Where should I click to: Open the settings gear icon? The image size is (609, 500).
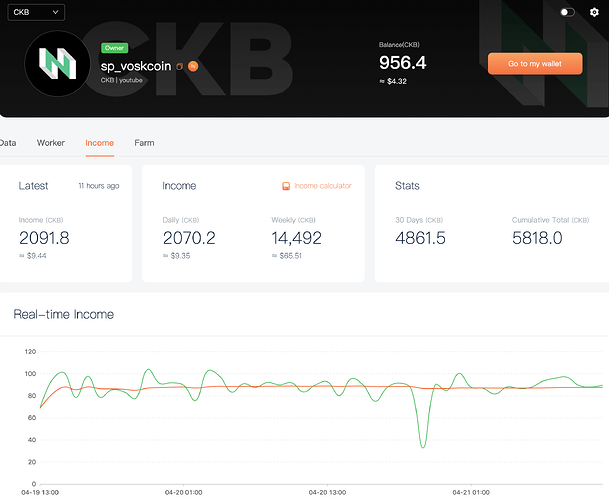594,12
